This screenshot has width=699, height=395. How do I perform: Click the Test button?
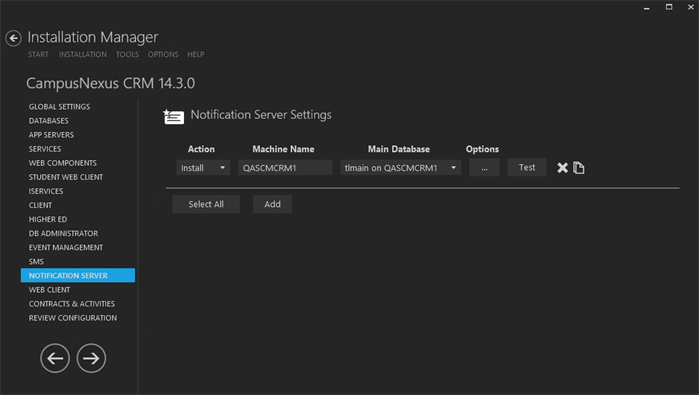tap(527, 168)
